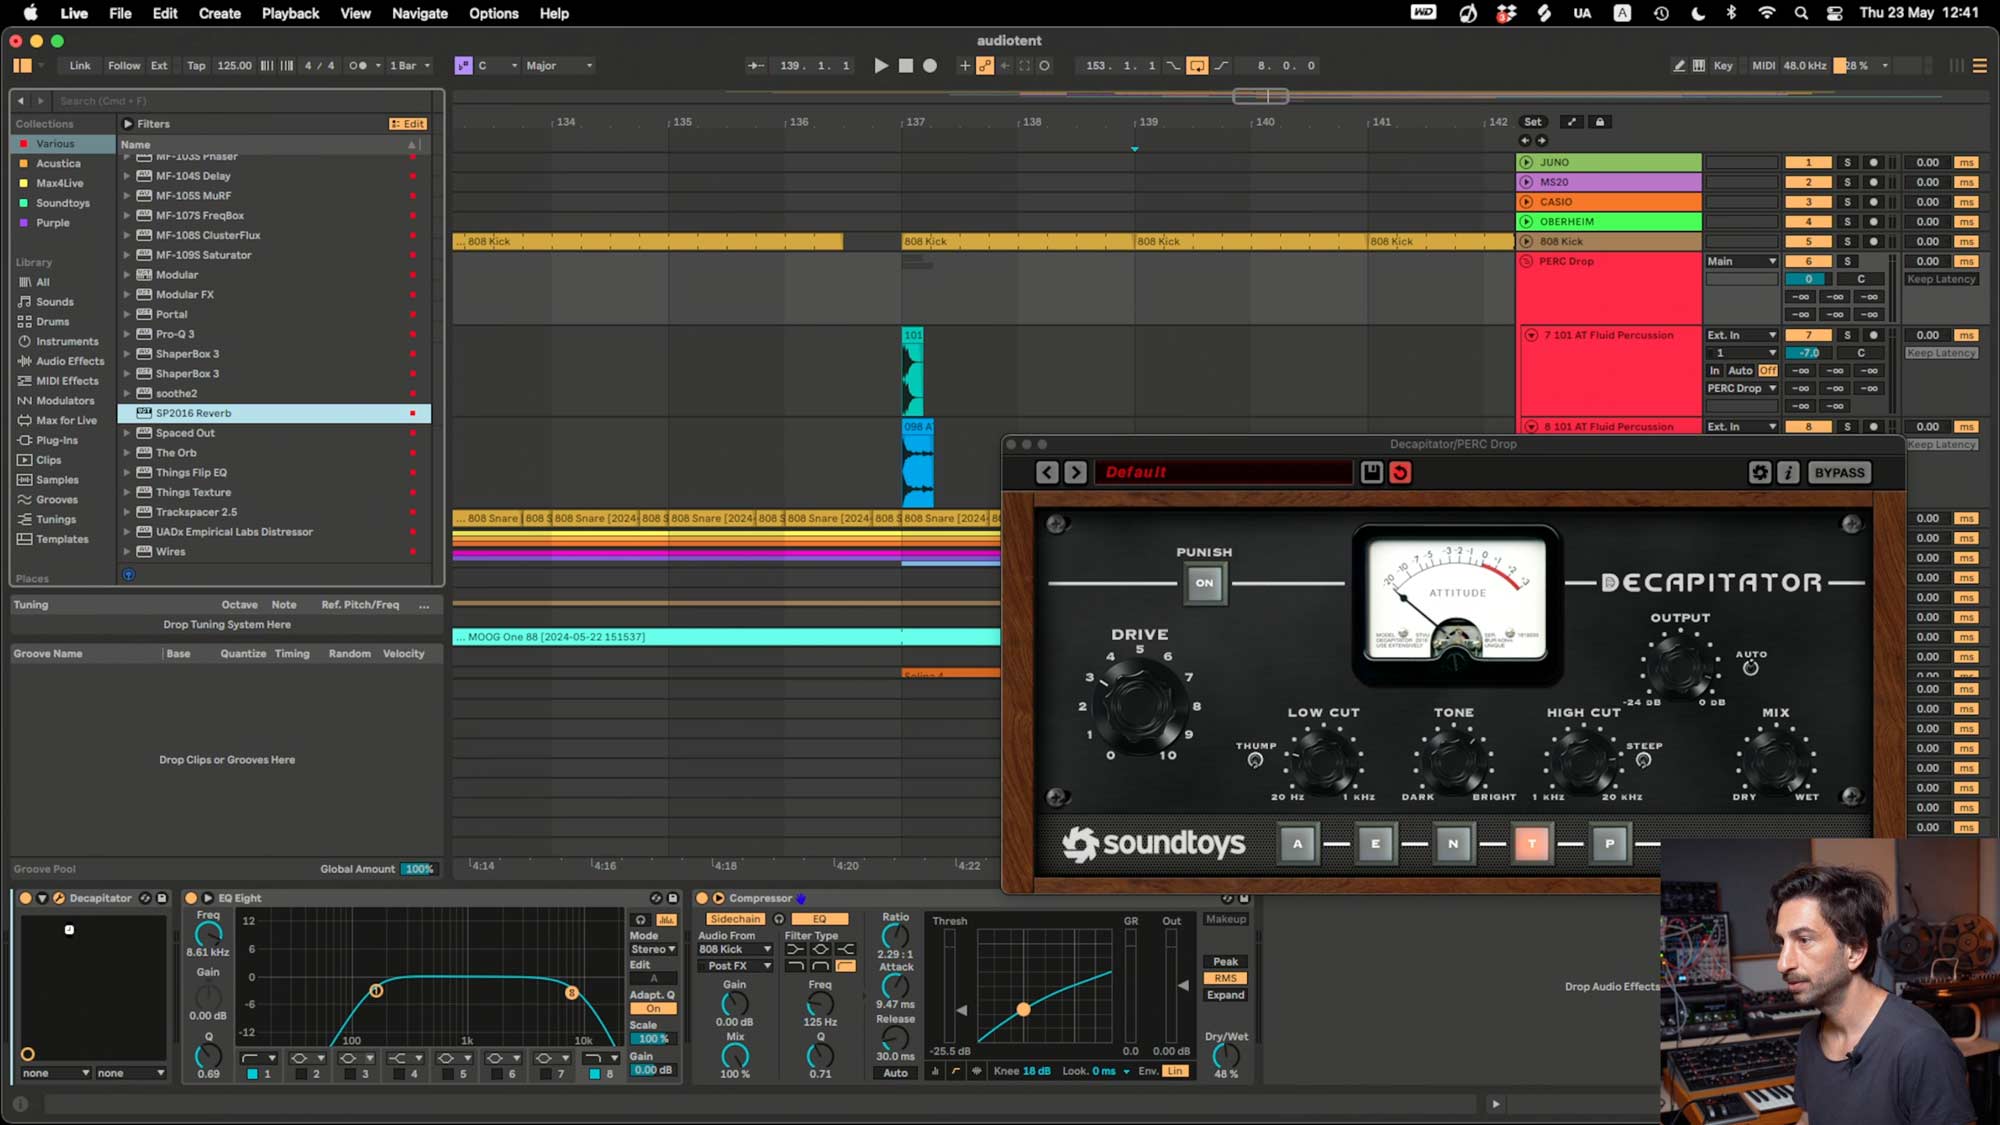Expand SP2016 Reverb plug-in entry
The image size is (2000, 1125).
pos(127,413)
